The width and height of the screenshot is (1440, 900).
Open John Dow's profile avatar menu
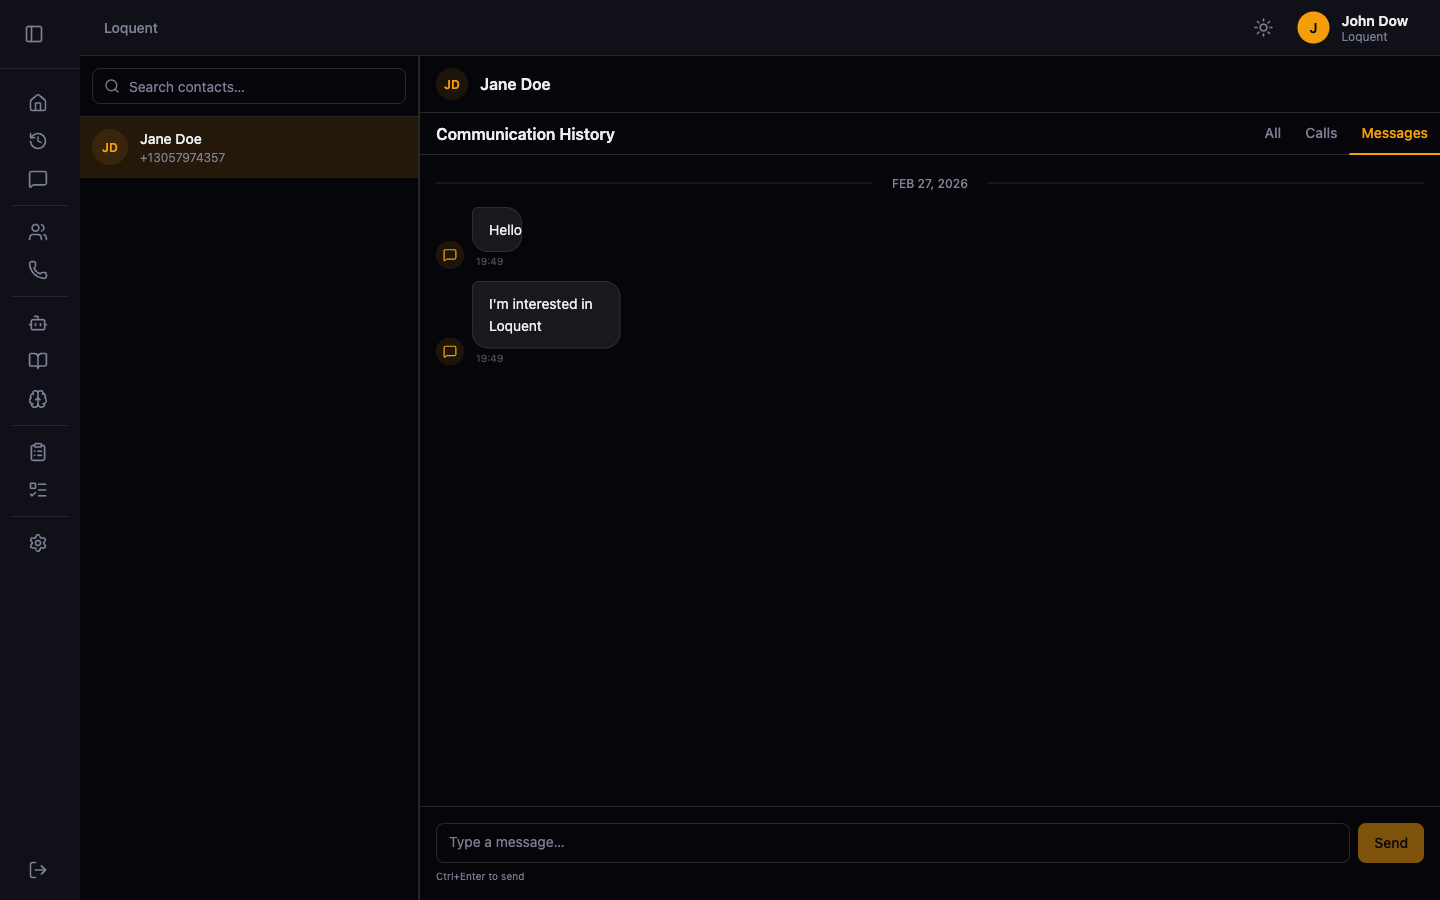[1313, 27]
